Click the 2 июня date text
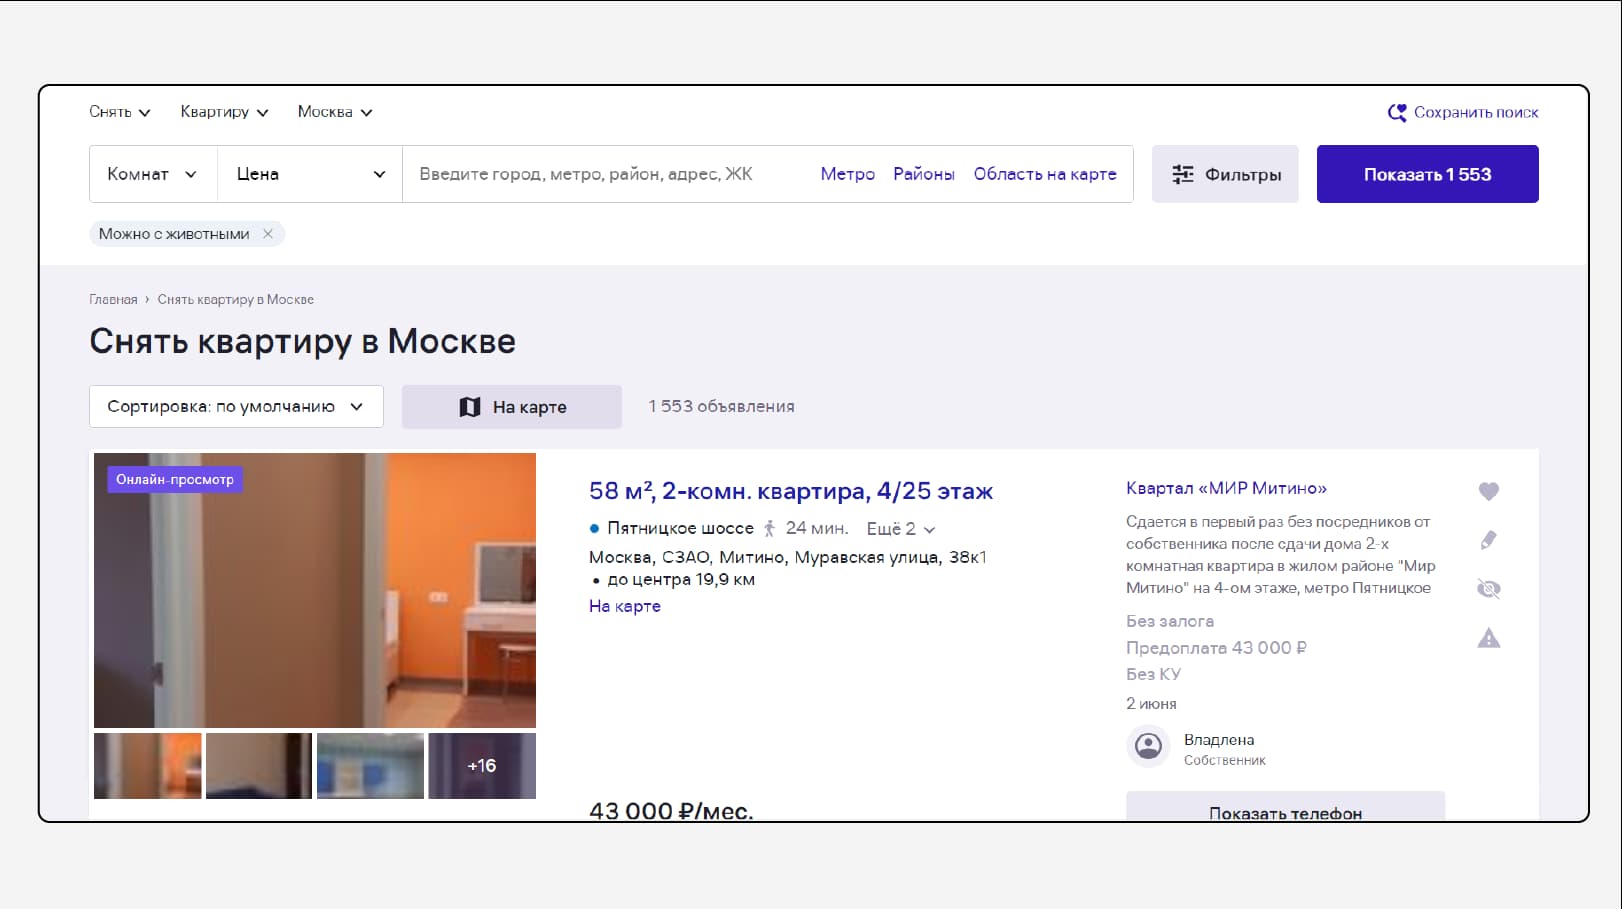Viewport: 1622px width, 909px height. point(1151,704)
